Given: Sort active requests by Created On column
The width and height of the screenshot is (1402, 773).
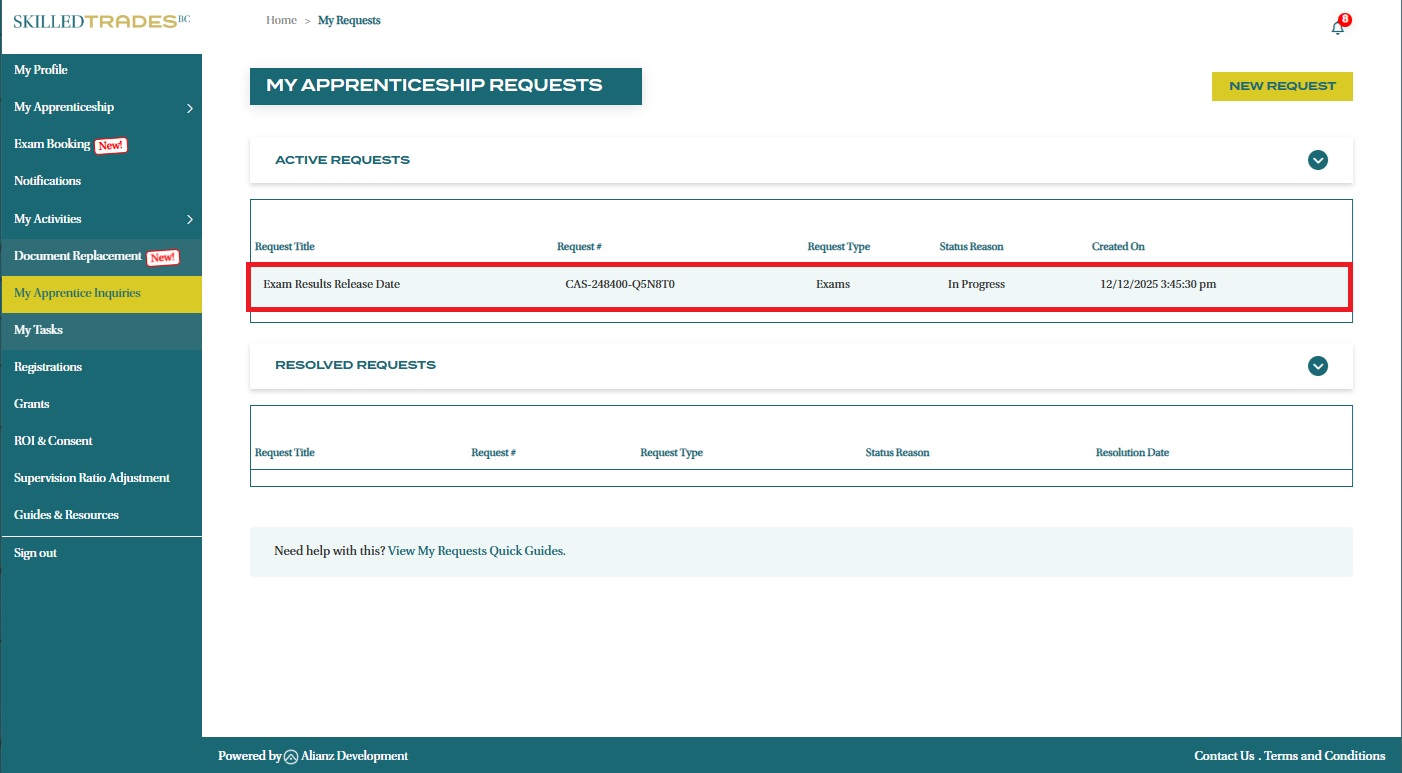Looking at the screenshot, I should pyautogui.click(x=1118, y=247).
